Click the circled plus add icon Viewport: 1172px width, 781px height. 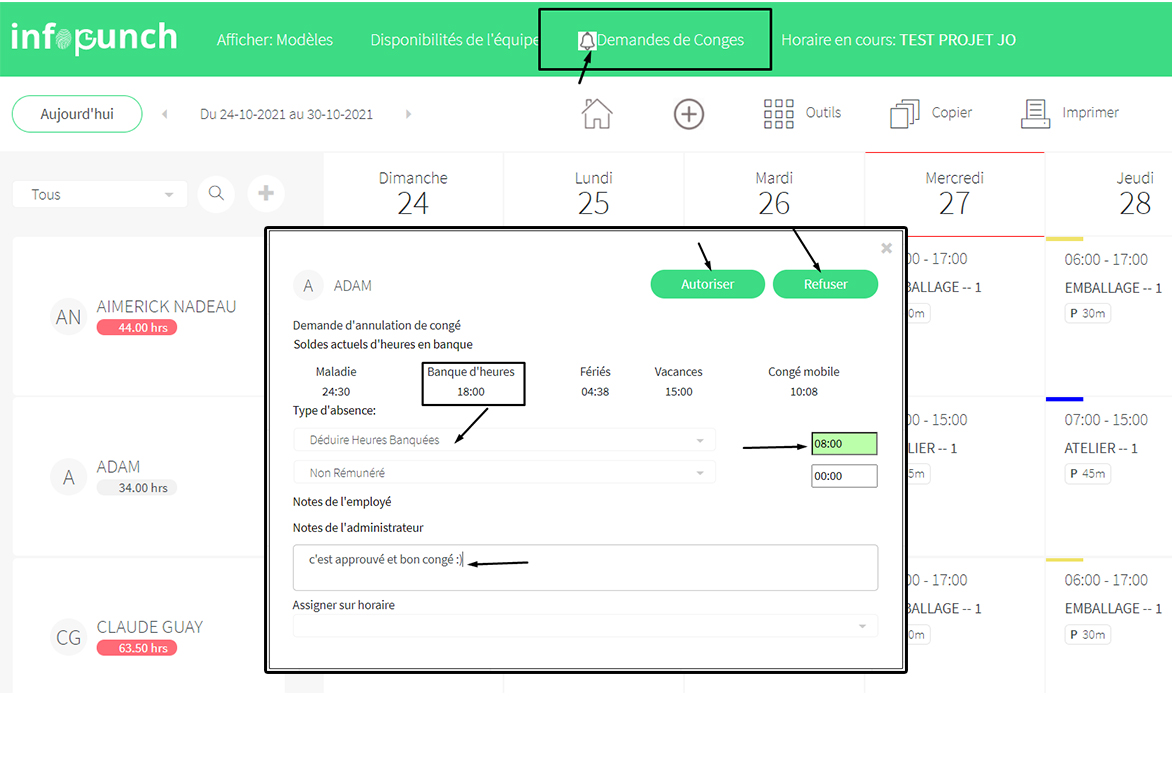point(688,114)
